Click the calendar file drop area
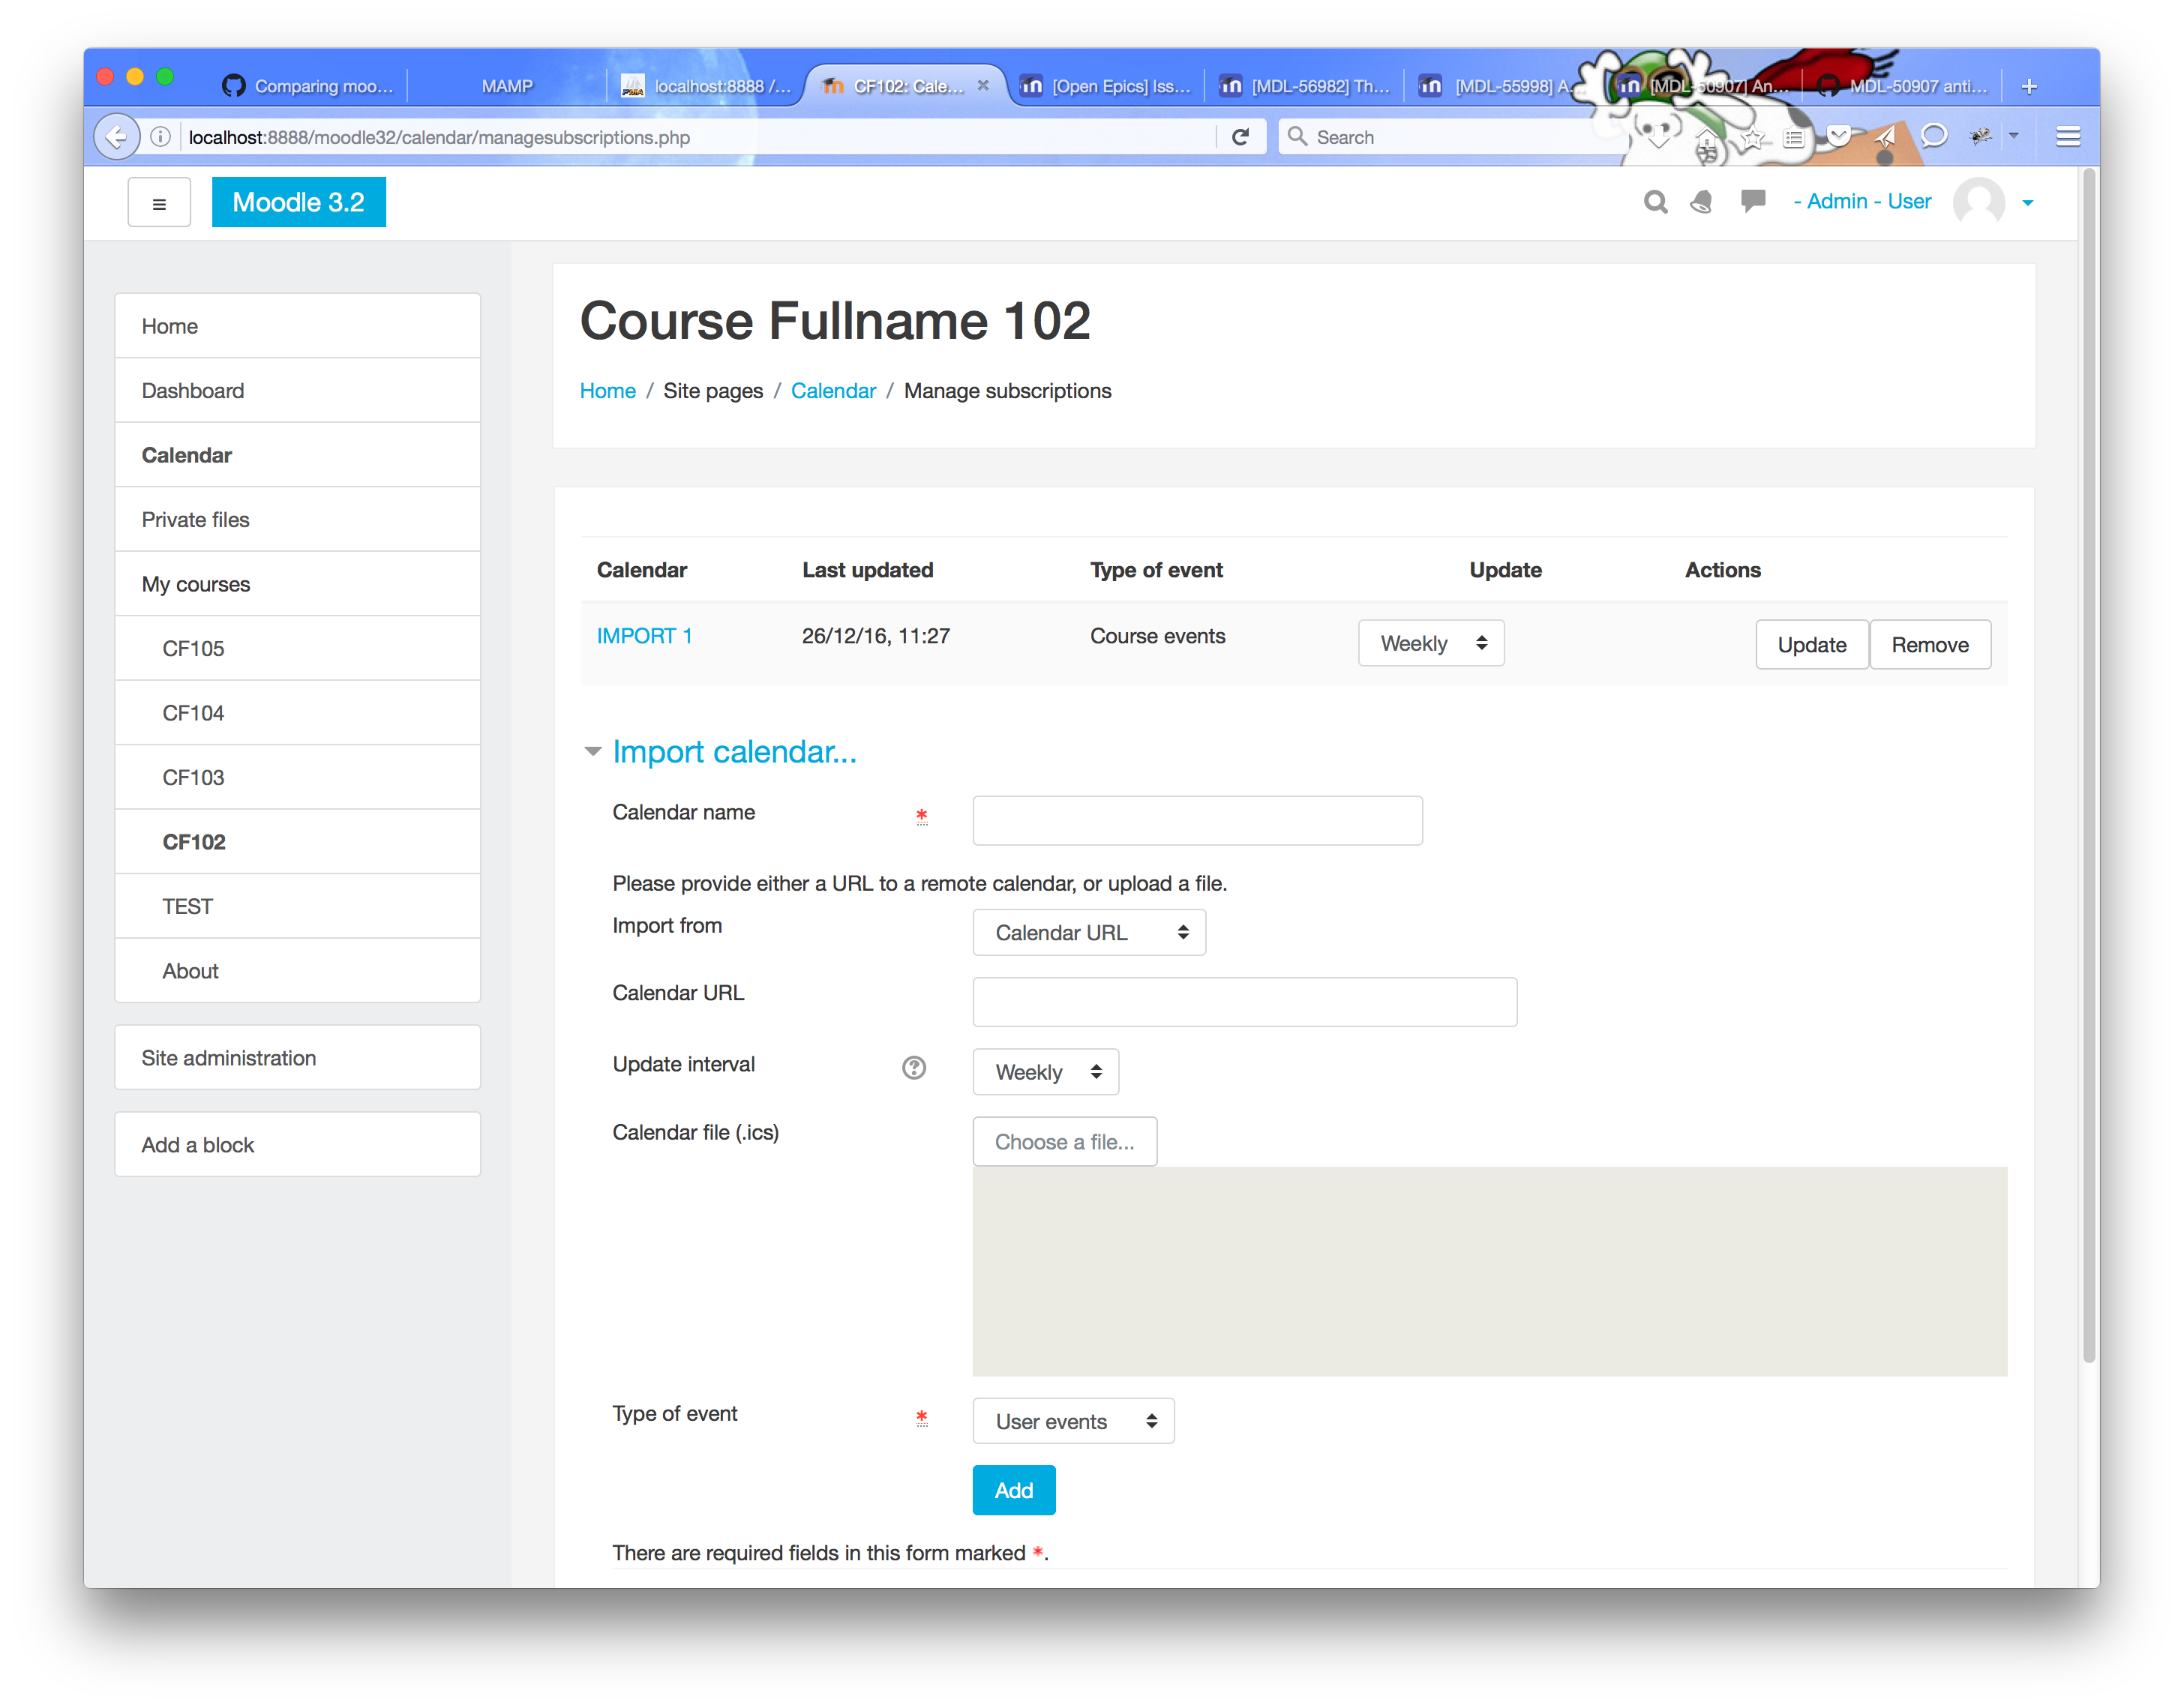 click(1490, 1271)
